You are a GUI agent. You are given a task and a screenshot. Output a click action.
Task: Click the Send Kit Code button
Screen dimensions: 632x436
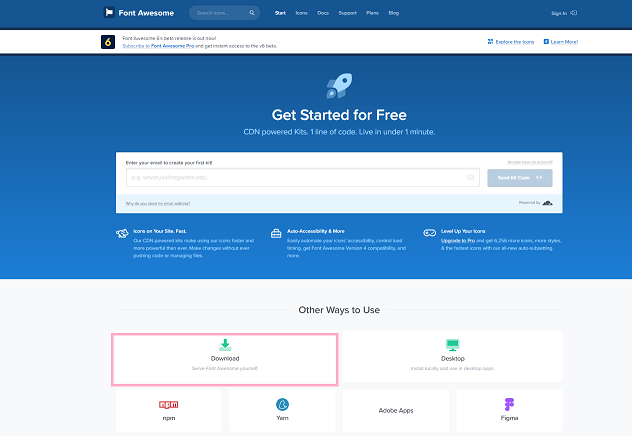520,178
